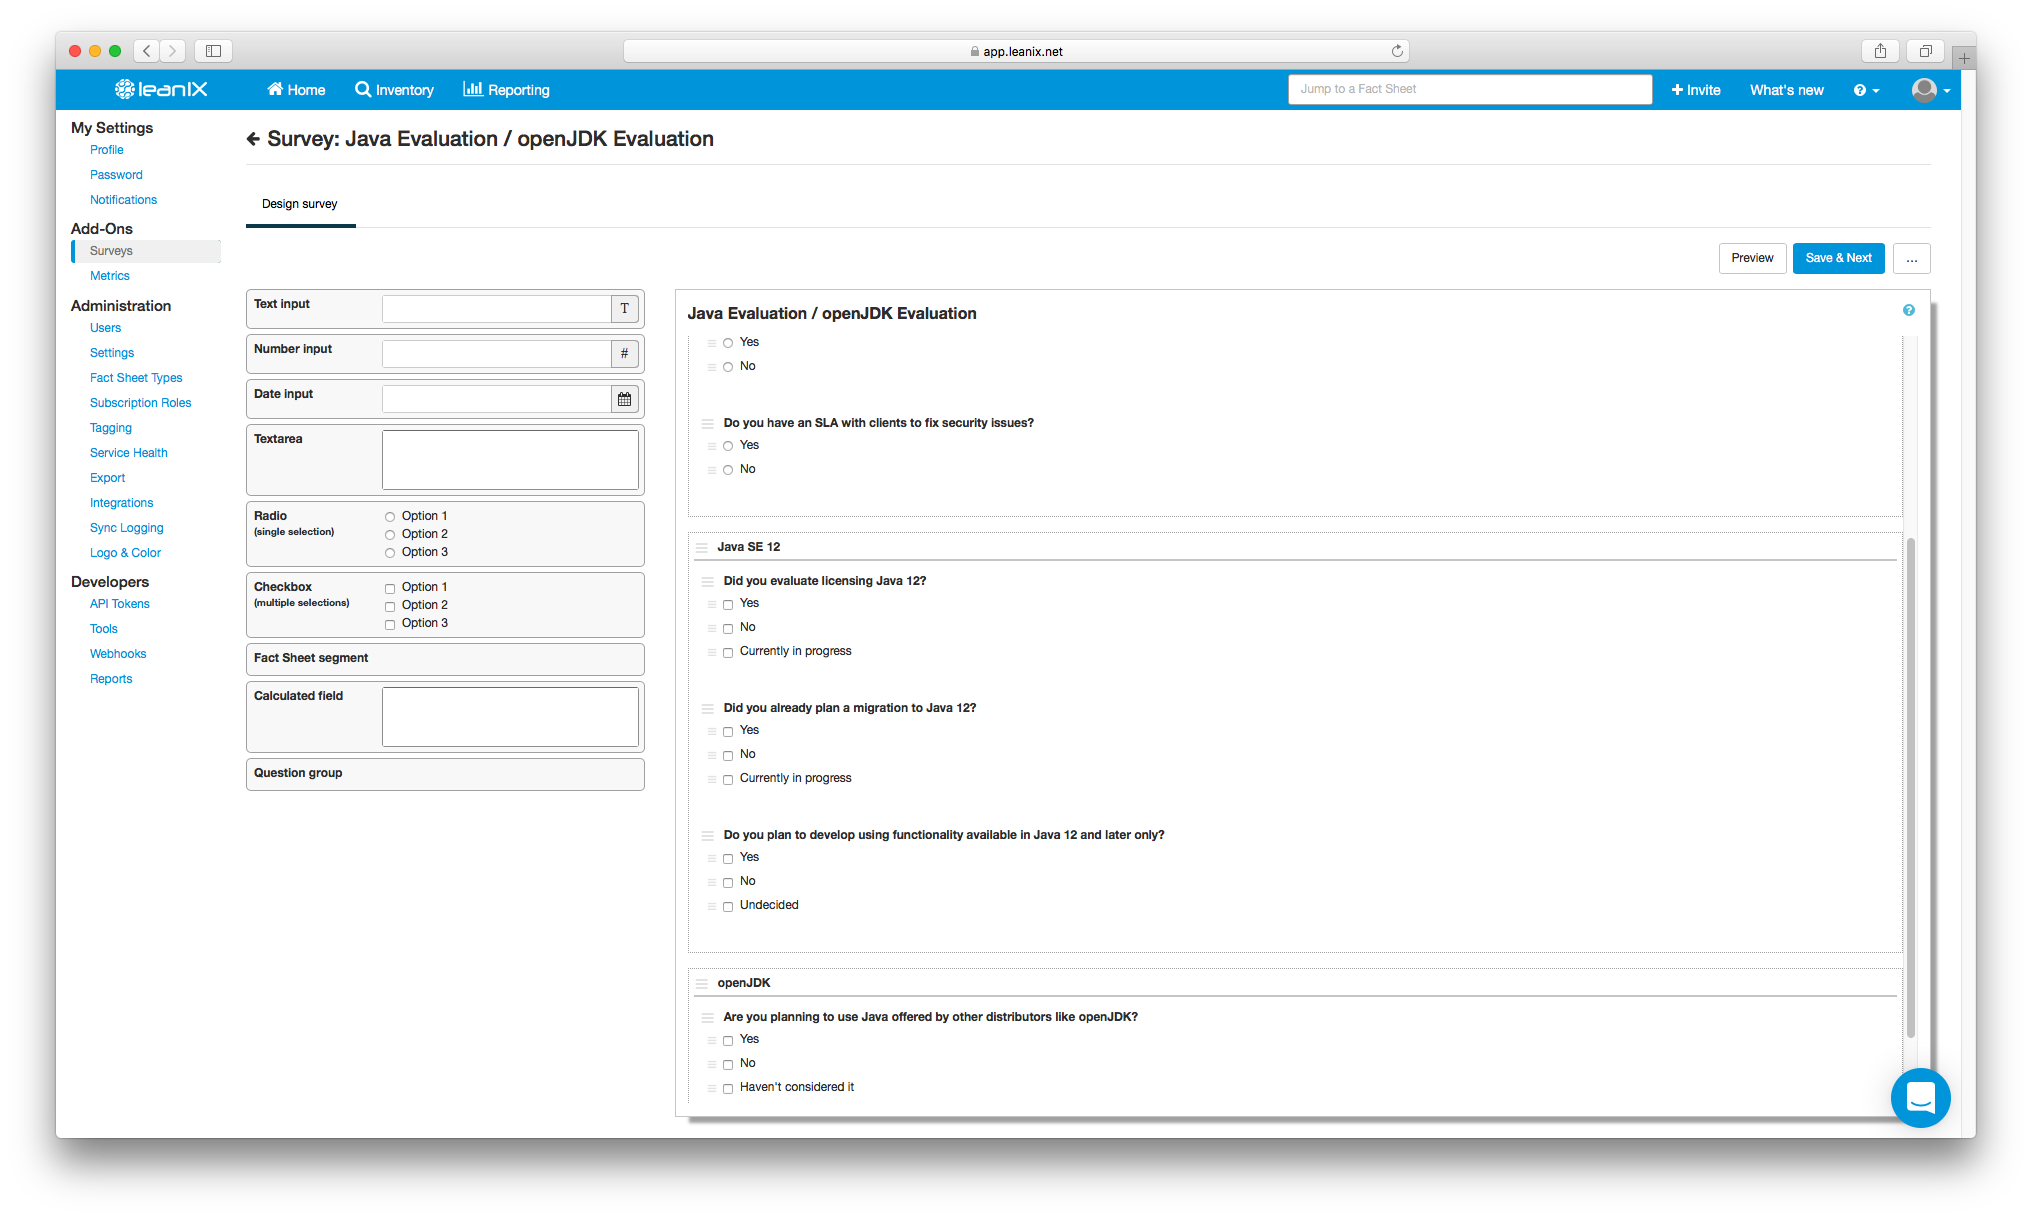The image size is (2032, 1218).
Task: Open the Service Health link
Action: 129,453
